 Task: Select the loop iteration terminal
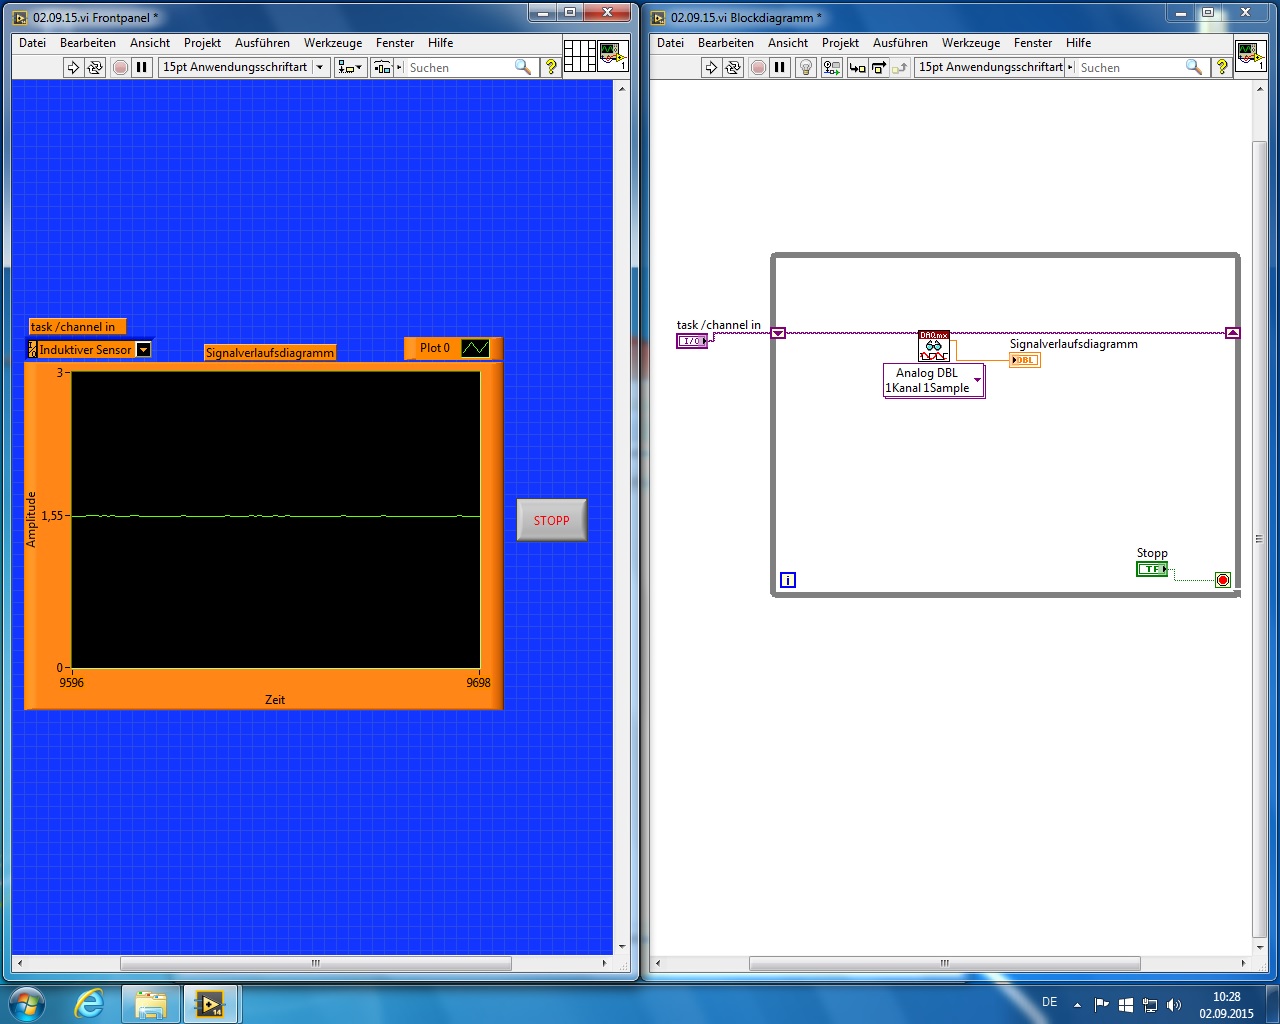click(x=788, y=580)
